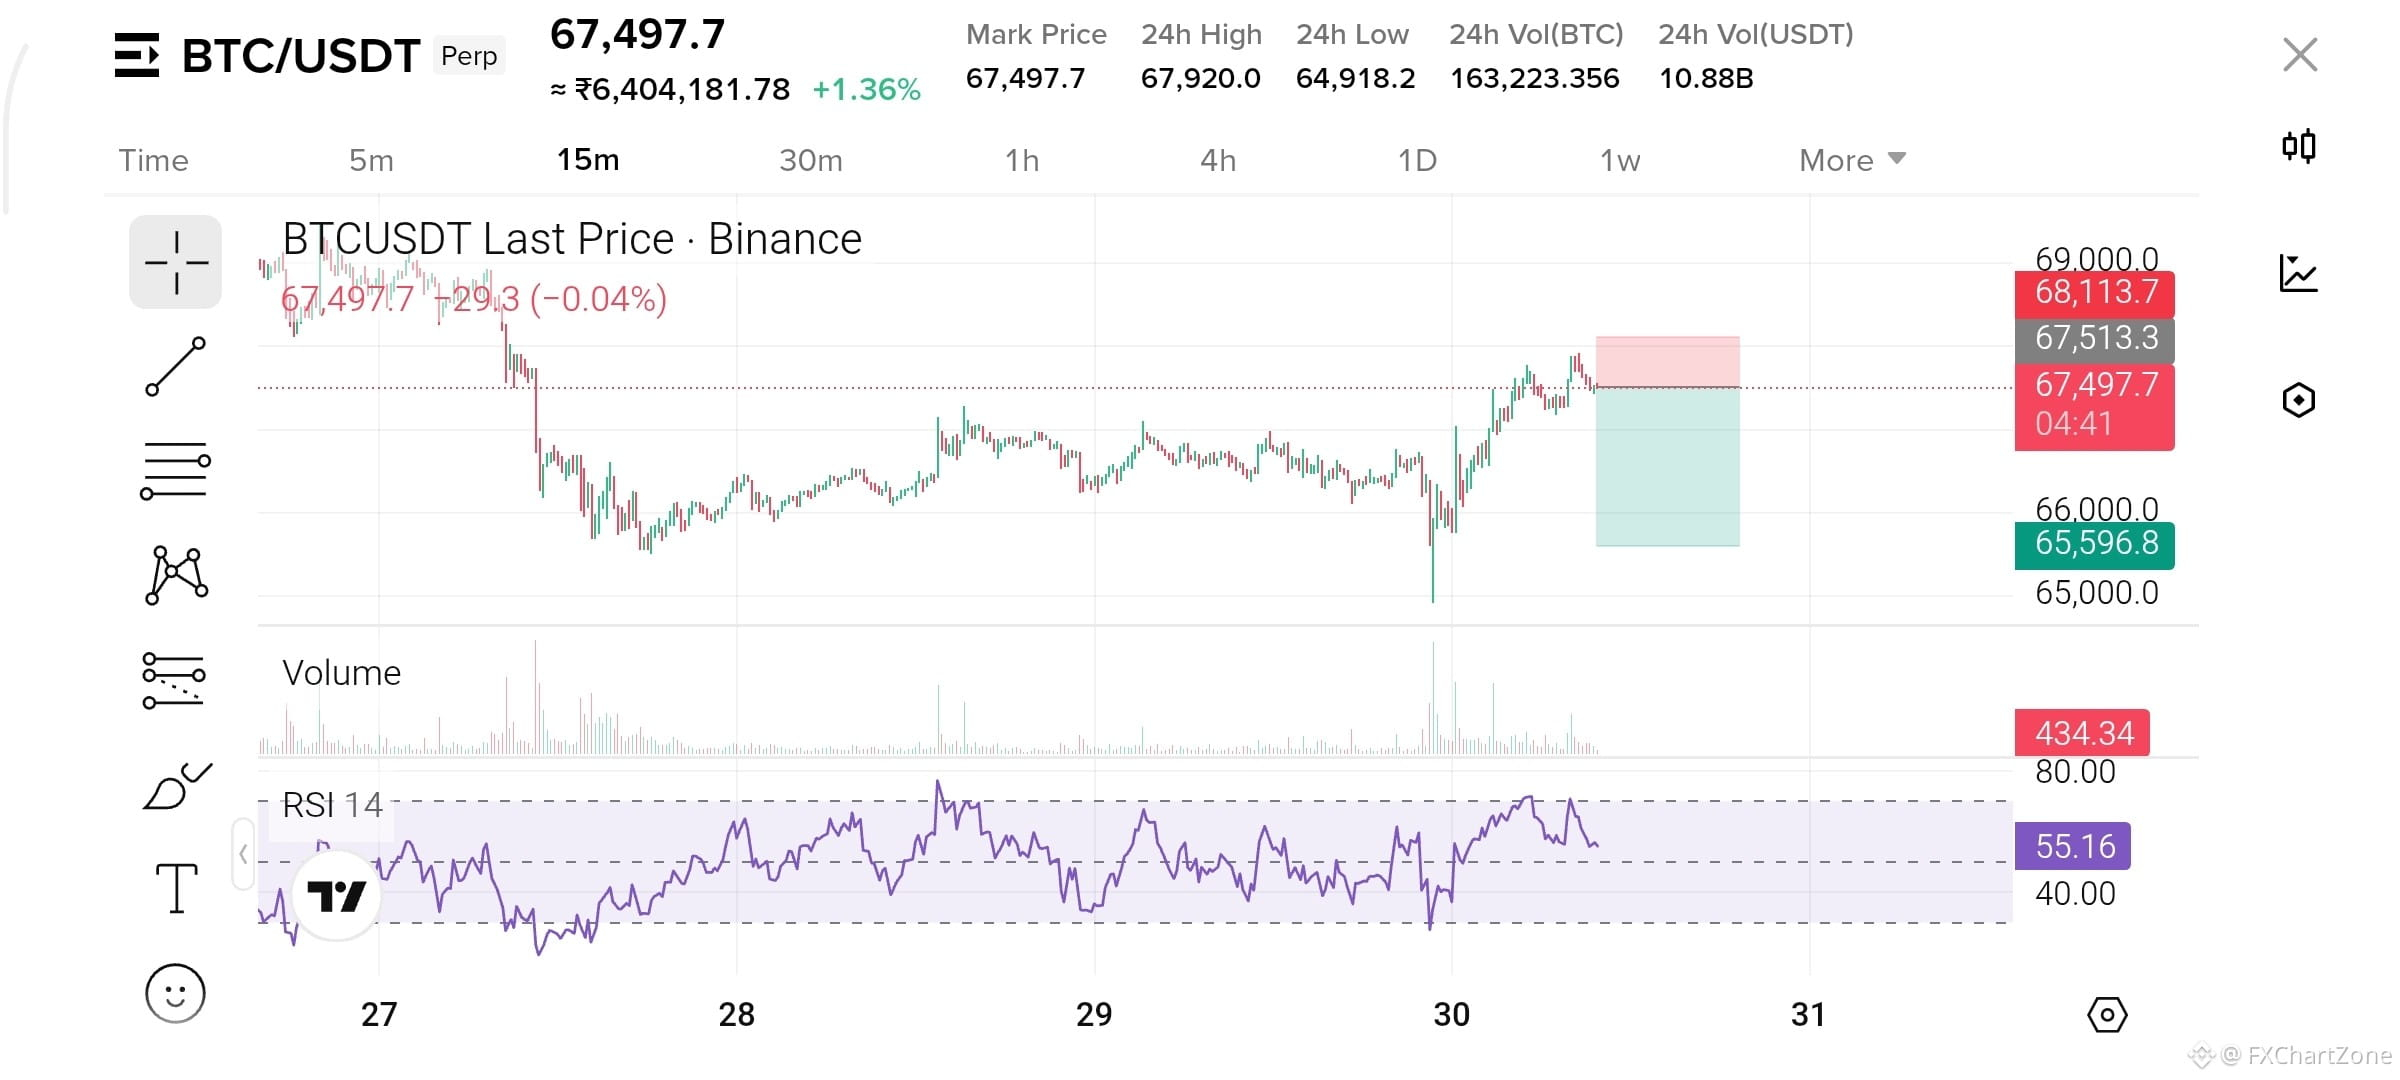This screenshot has width=2400, height=1080.
Task: Switch to 4h timeframe
Action: click(x=1218, y=160)
